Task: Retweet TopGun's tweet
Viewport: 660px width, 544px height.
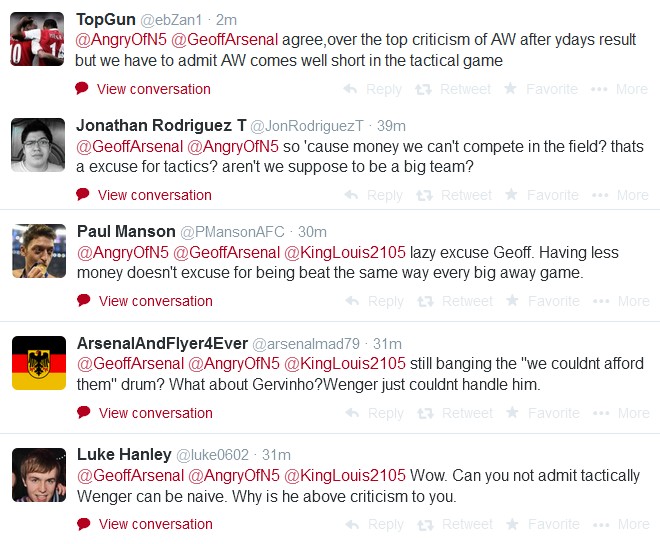Action: tap(453, 89)
